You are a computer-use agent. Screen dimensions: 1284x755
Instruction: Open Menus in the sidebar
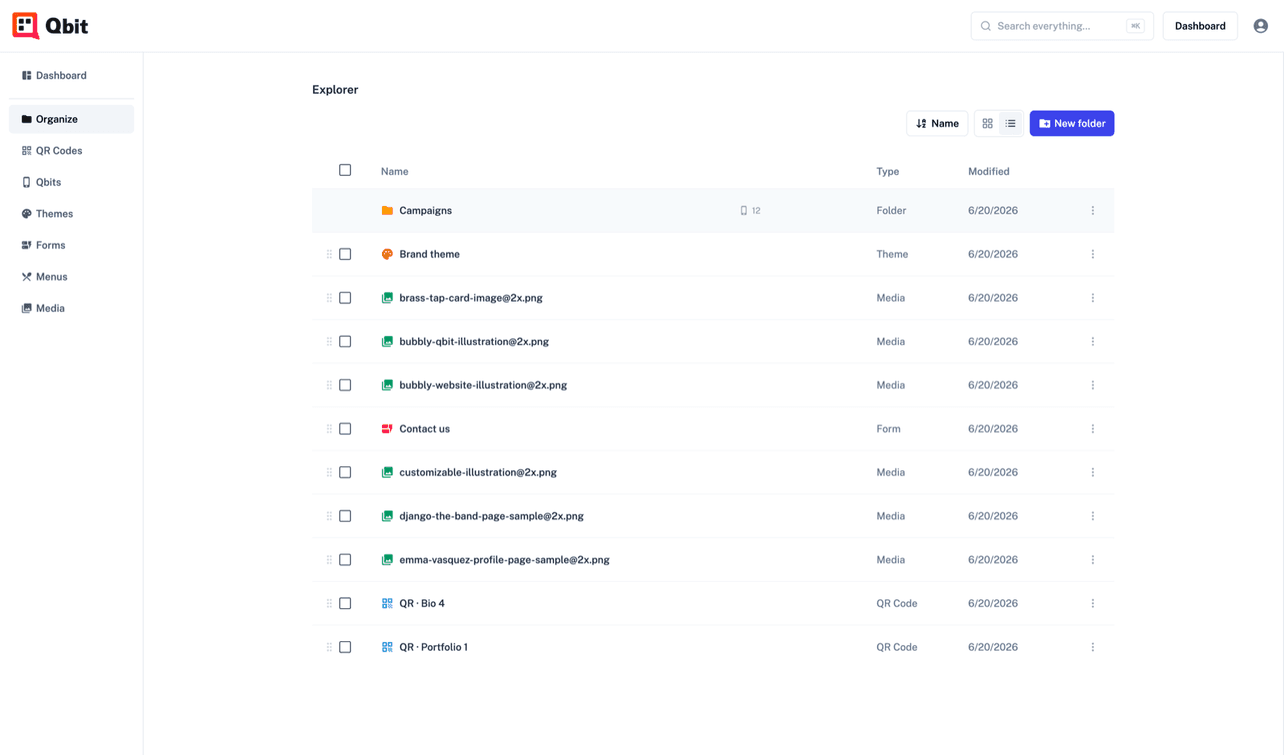(x=71, y=277)
